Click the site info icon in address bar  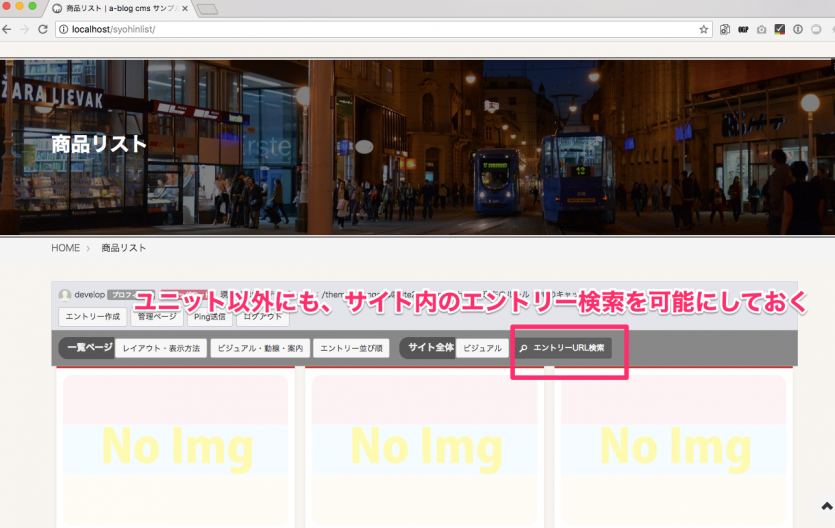pyautogui.click(x=63, y=29)
